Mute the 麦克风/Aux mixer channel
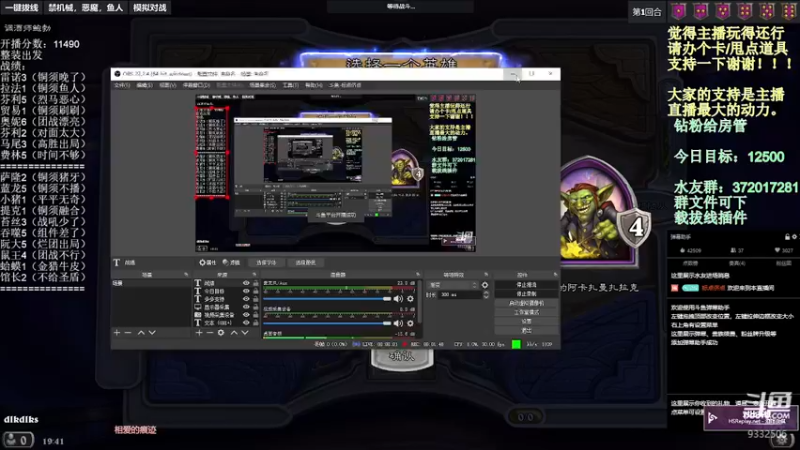The width and height of the screenshot is (800, 450). 398,299
